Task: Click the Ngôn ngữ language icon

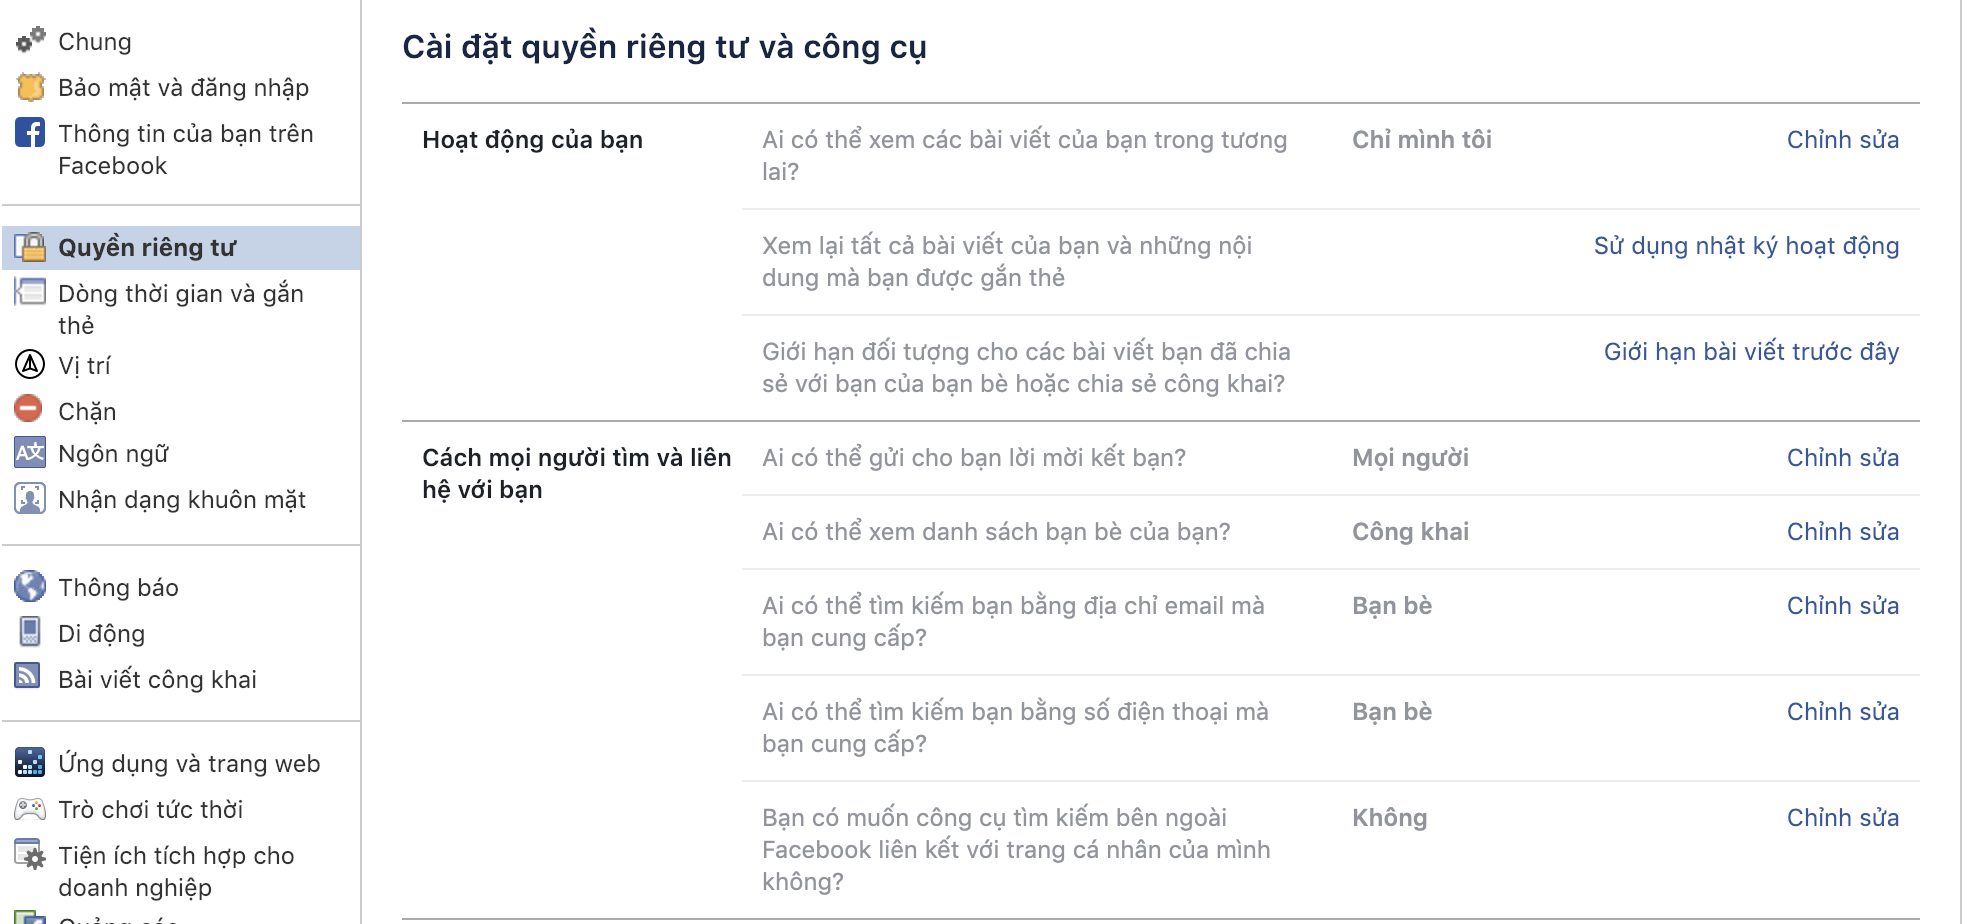Action: click(30, 453)
